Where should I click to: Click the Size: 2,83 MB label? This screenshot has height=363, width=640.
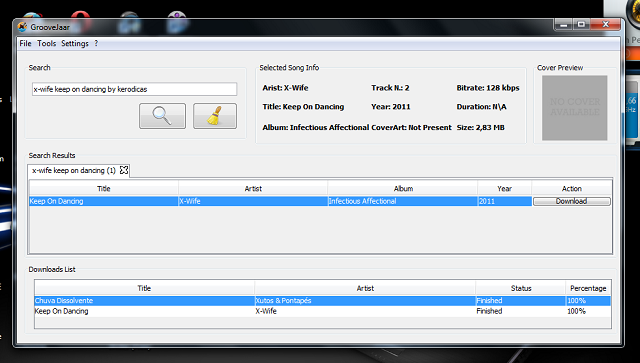(x=480, y=127)
